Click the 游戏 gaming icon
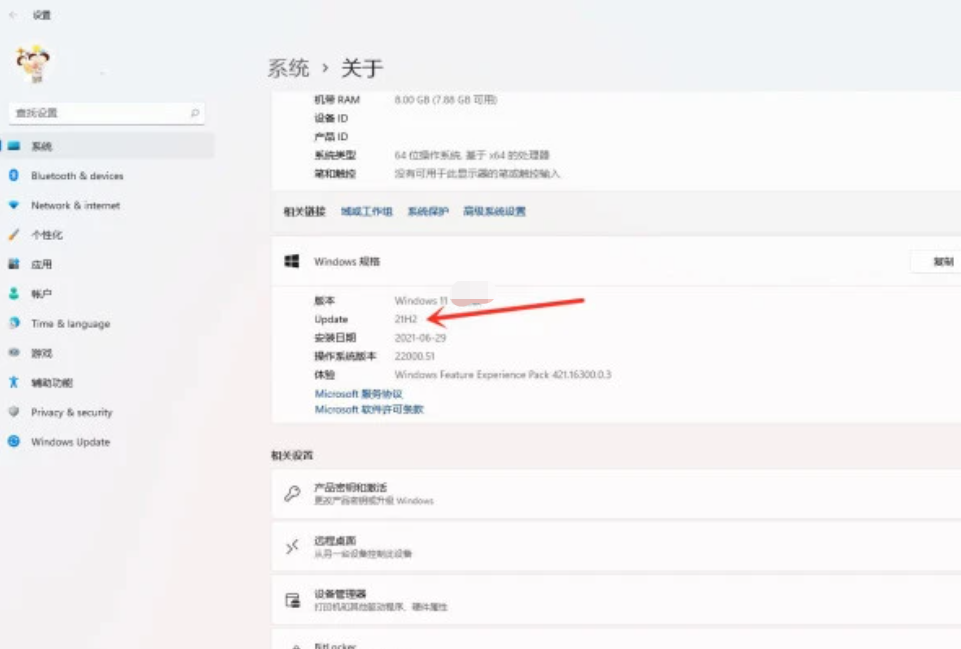 coord(13,352)
